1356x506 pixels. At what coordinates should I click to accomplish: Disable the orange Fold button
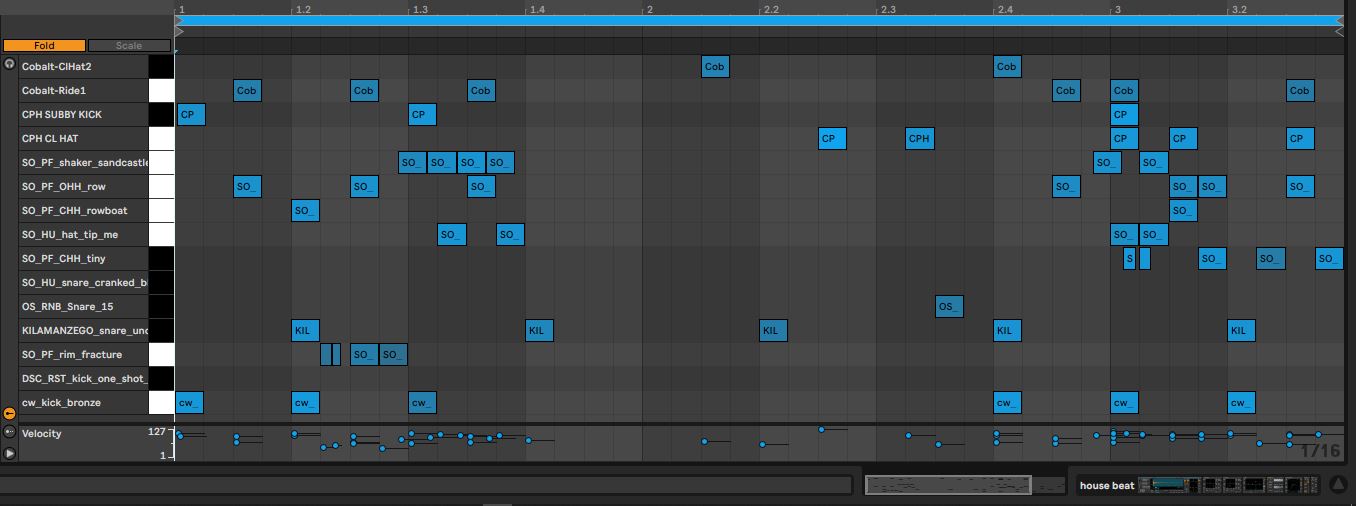click(44, 46)
